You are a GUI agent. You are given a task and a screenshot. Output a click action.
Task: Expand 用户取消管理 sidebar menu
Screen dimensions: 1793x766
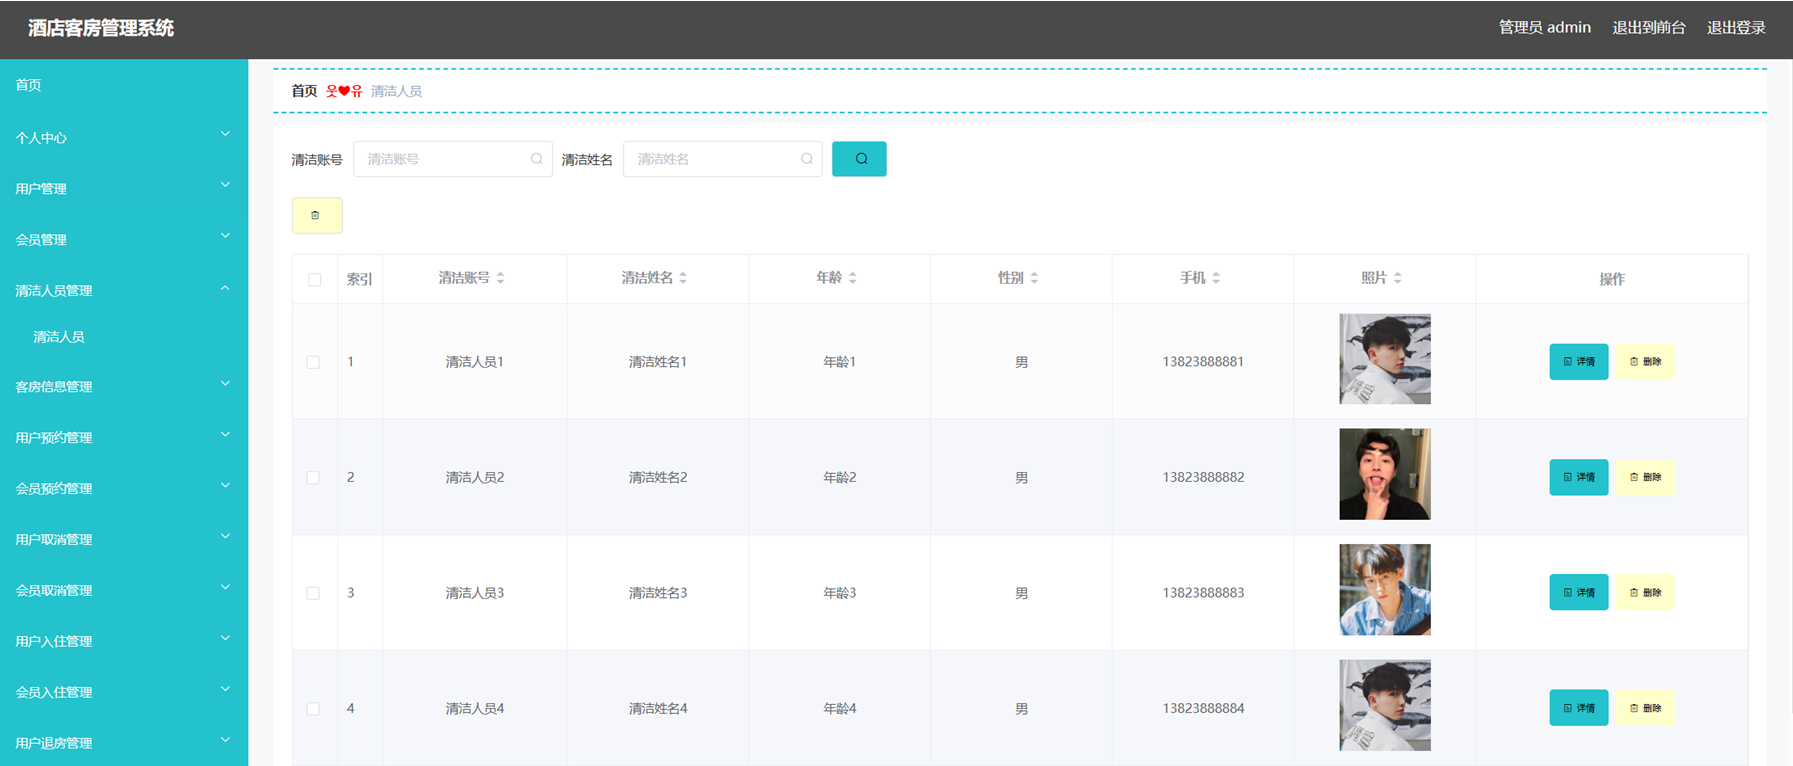(x=124, y=540)
